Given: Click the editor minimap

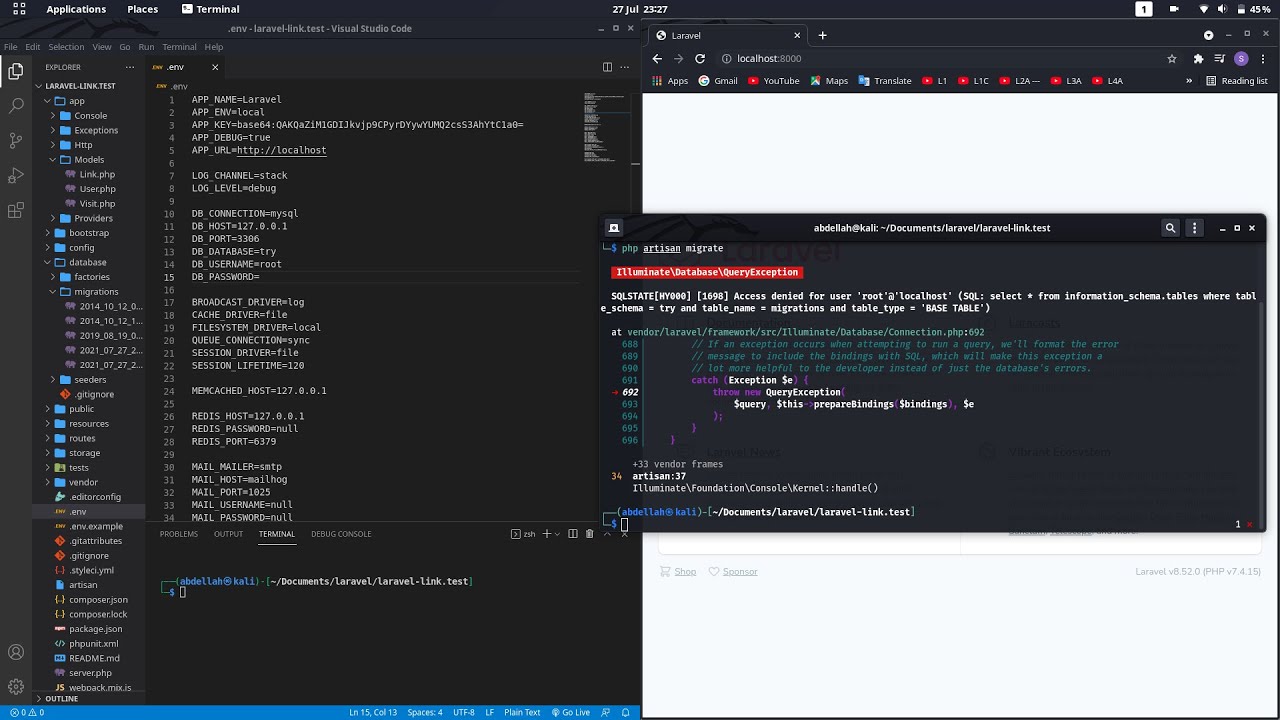Looking at the screenshot, I should 605,128.
